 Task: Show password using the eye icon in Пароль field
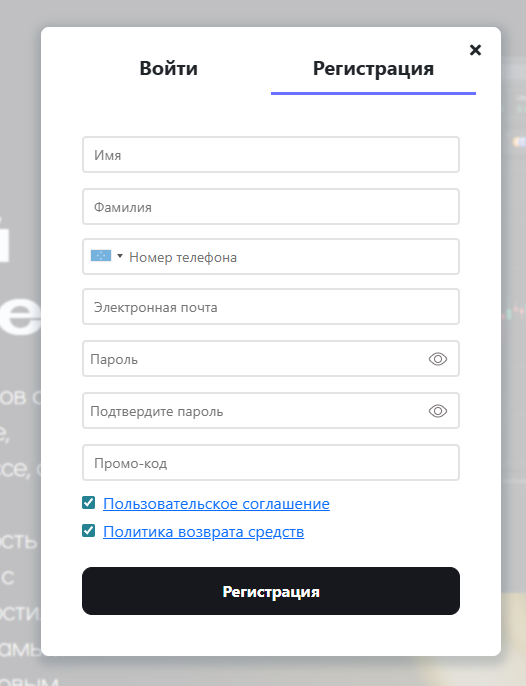pyautogui.click(x=438, y=359)
